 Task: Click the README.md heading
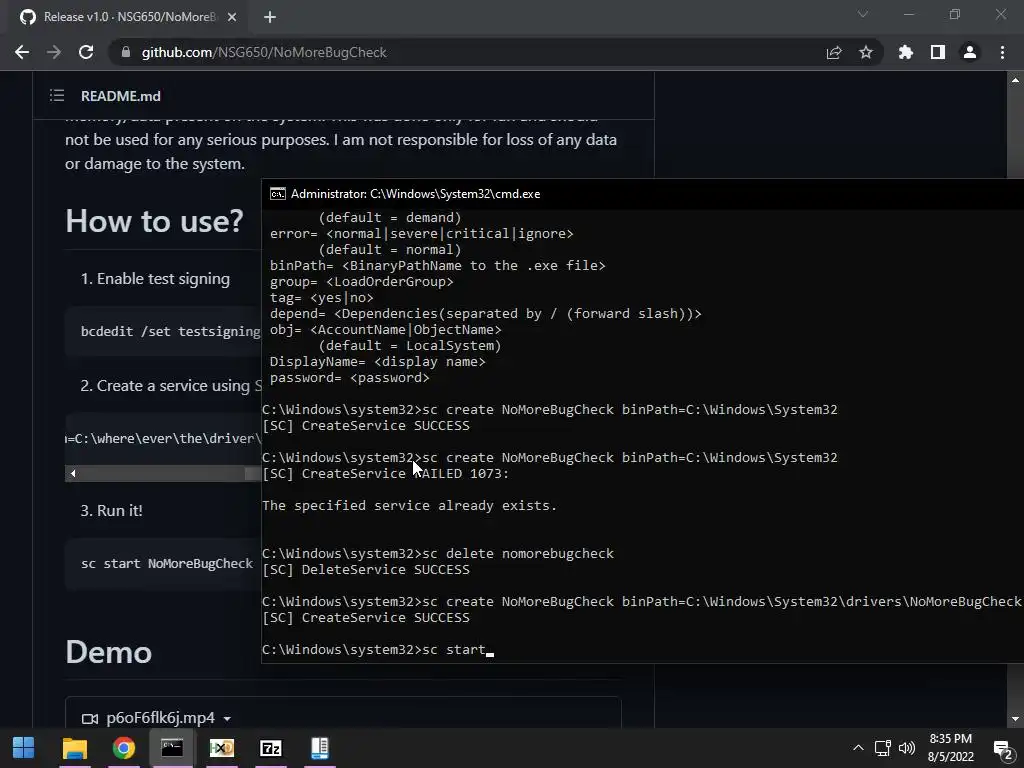tap(121, 96)
